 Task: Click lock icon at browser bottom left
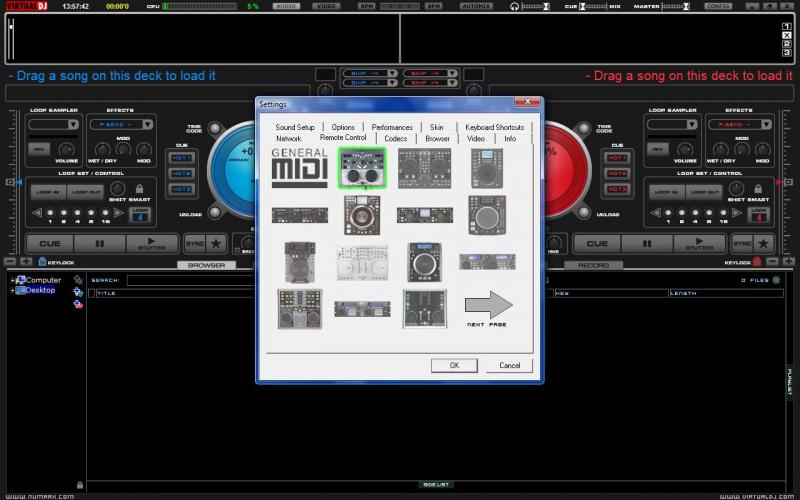[x=80, y=485]
